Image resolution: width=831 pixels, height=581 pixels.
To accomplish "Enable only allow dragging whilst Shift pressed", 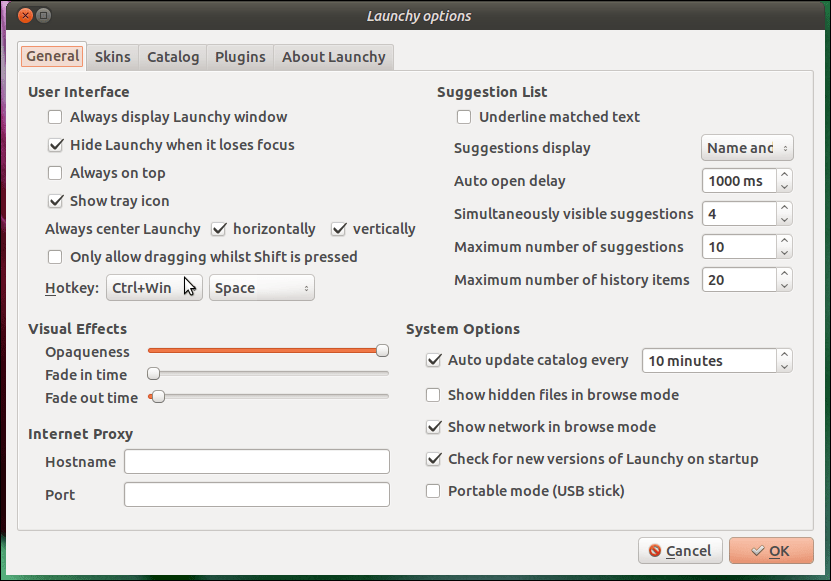I will click(55, 257).
